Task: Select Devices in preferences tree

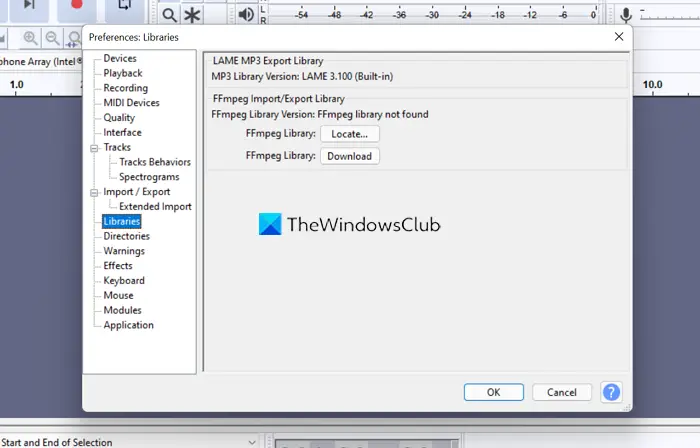Action: point(120,58)
